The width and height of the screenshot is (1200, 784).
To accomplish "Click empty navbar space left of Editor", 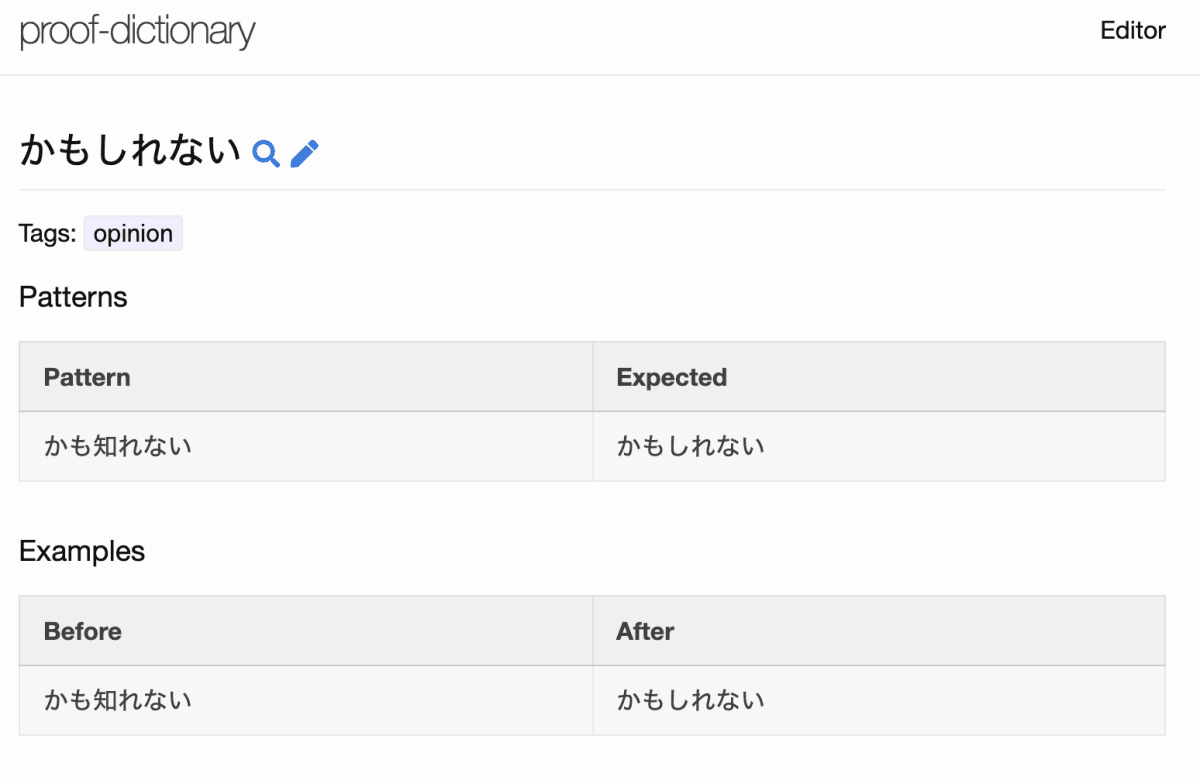I will (680, 32).
